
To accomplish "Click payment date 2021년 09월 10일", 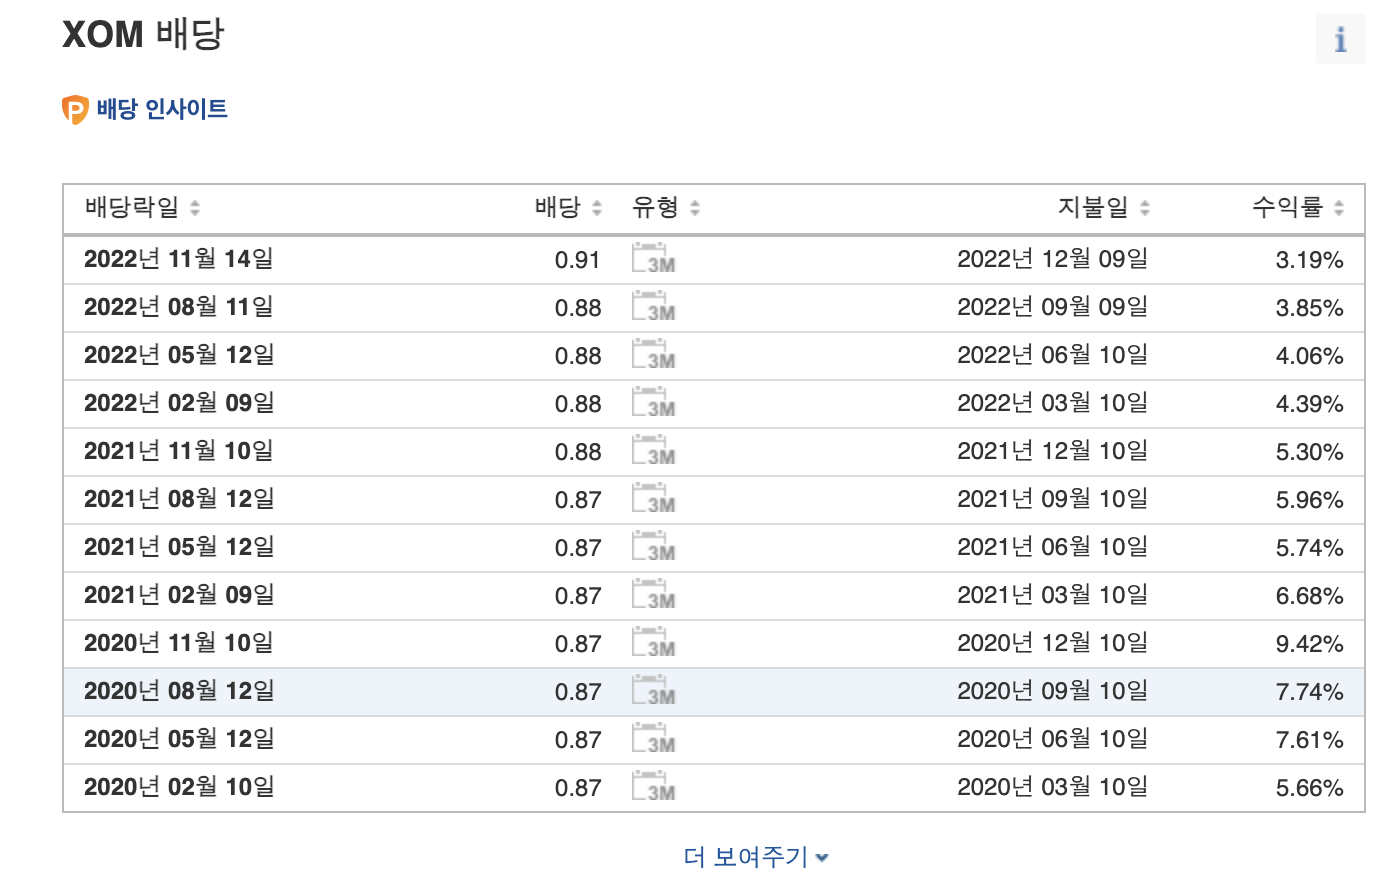I will coord(1053,499).
